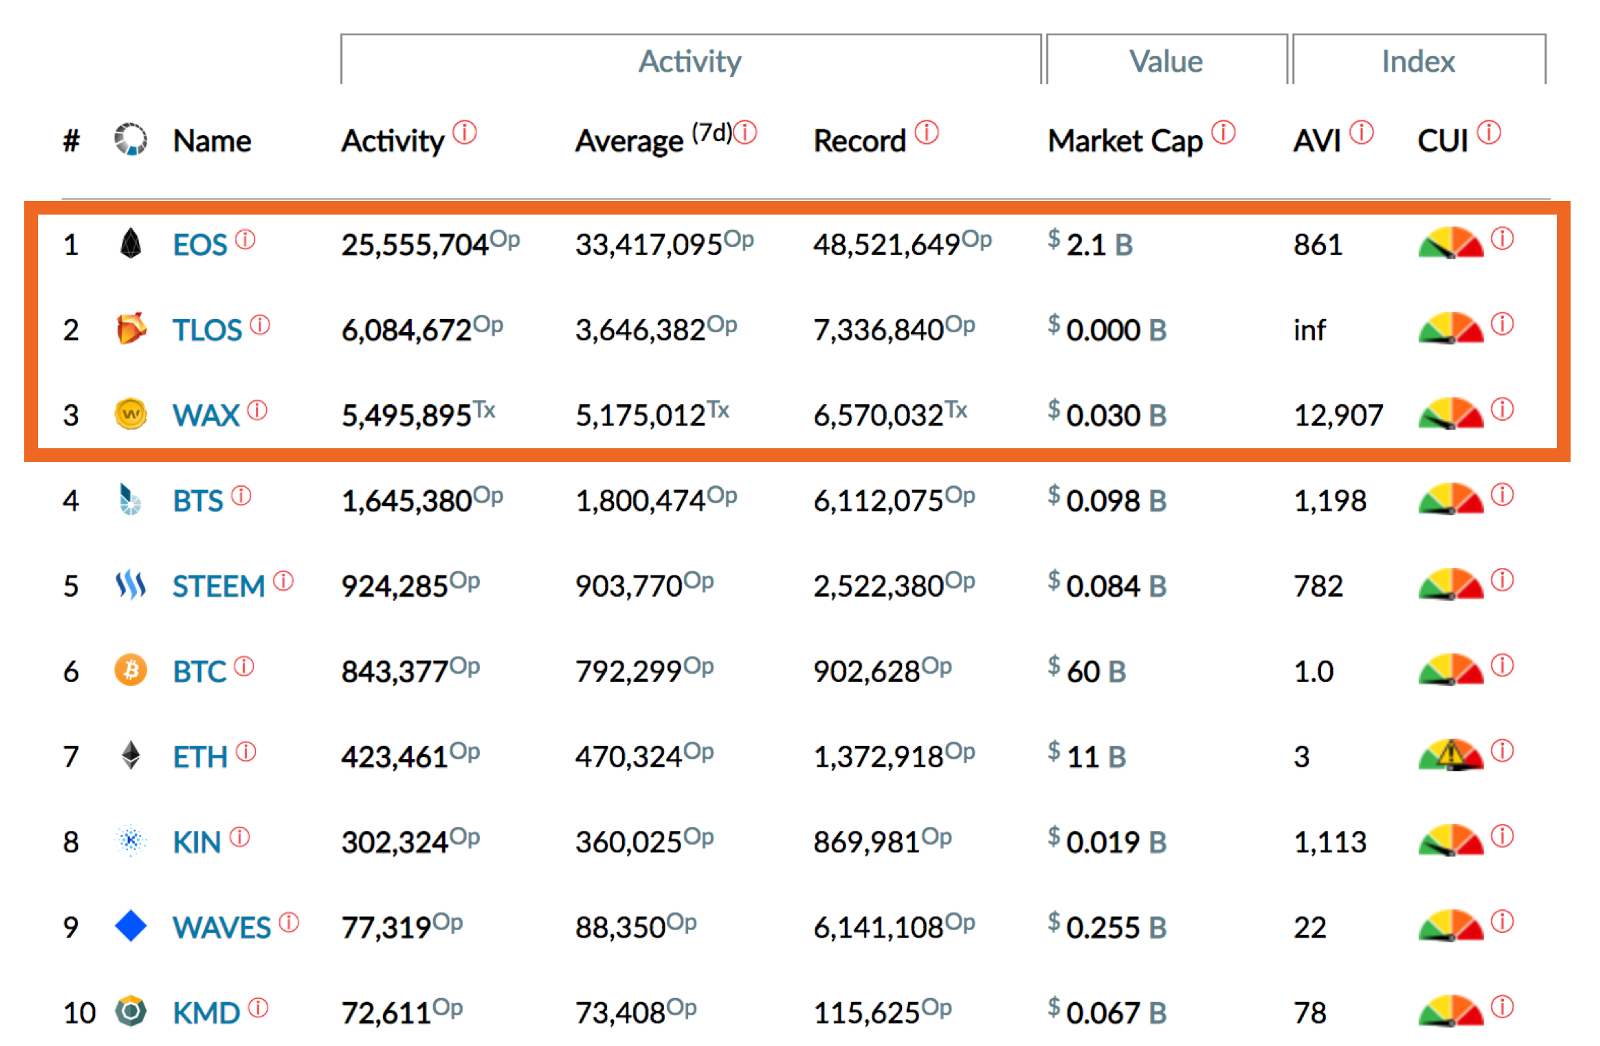Click the circular logo icon in header row
Image resolution: width=1600 pixels, height=1046 pixels.
tap(131, 139)
